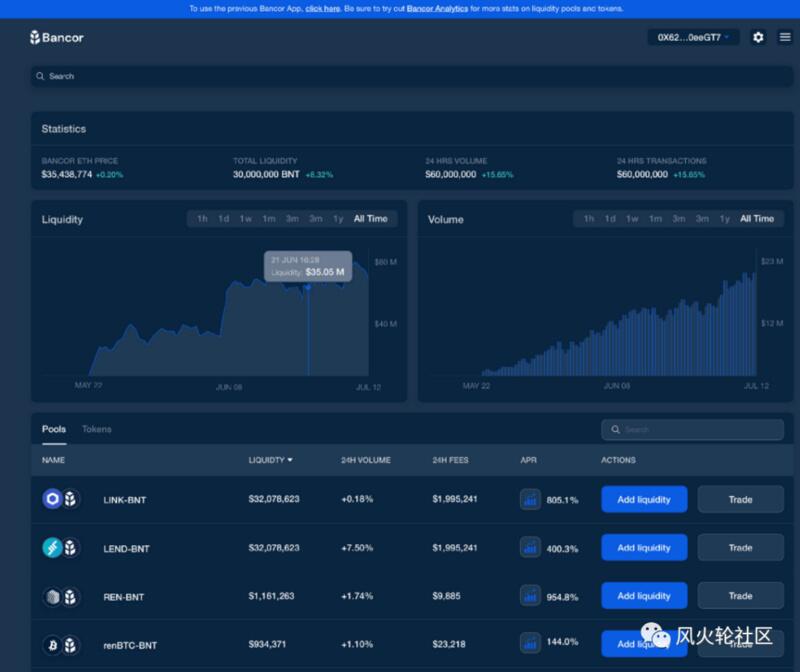Click the $23,218 fees value
Image resolution: width=800 pixels, height=672 pixels.
click(x=448, y=644)
